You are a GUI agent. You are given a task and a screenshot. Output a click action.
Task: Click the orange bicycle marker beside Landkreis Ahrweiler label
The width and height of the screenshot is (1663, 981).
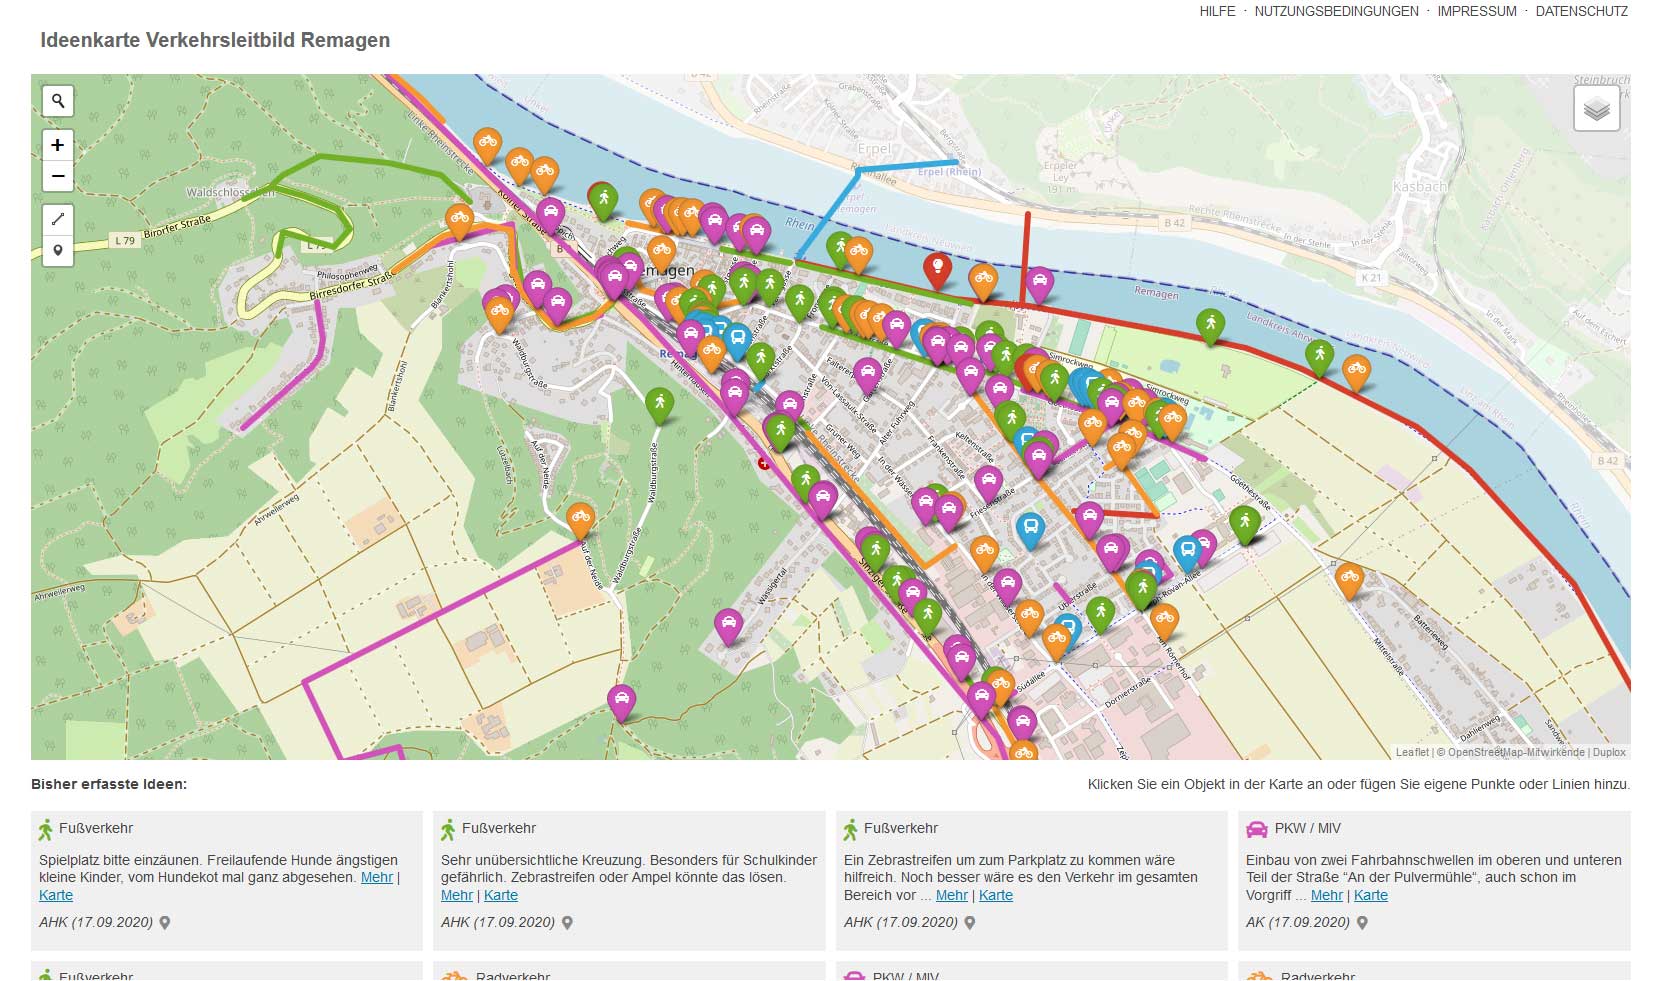click(x=1356, y=372)
